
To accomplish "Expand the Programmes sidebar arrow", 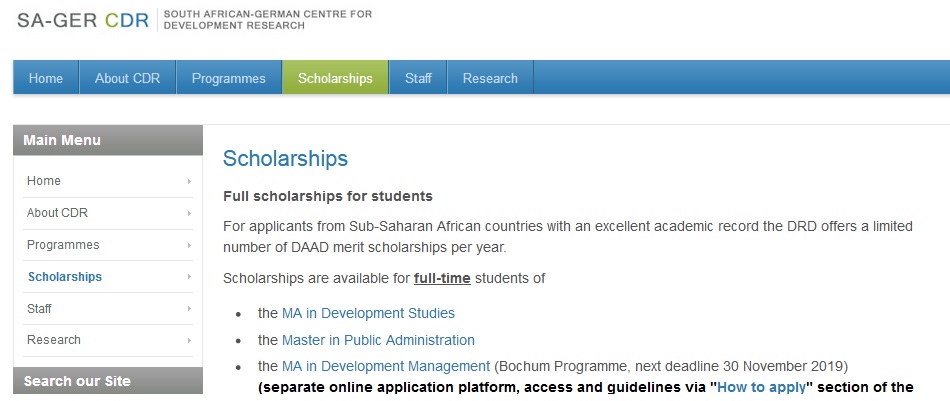I will [x=189, y=245].
